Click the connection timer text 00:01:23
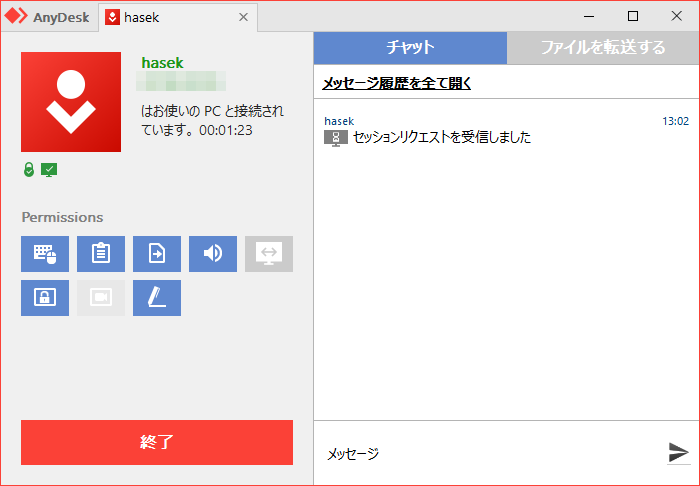Image resolution: width=700 pixels, height=486 pixels. tap(226, 130)
